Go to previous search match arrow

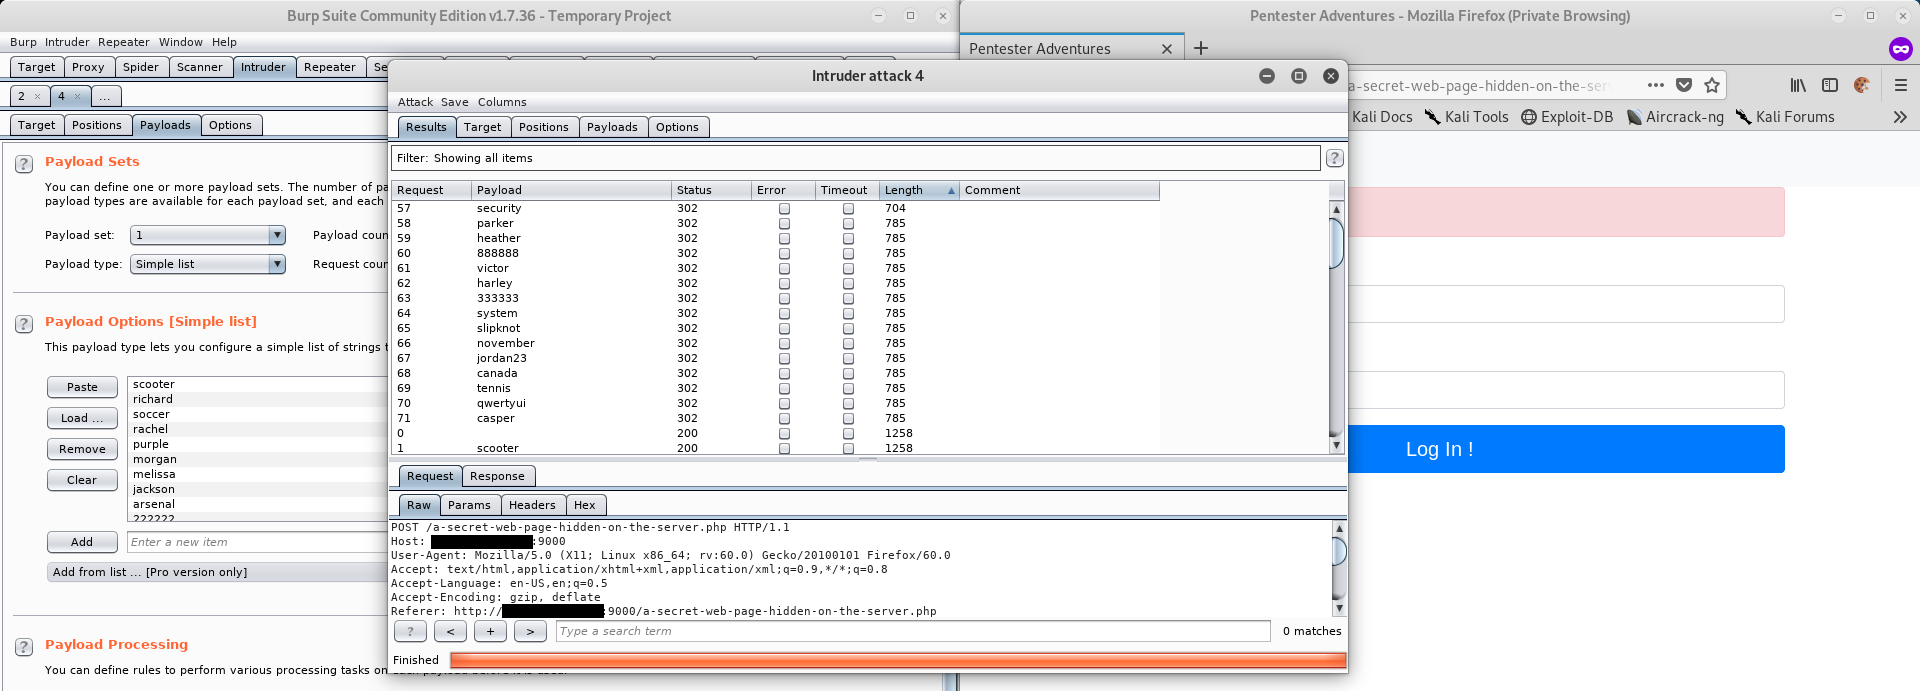tap(450, 631)
